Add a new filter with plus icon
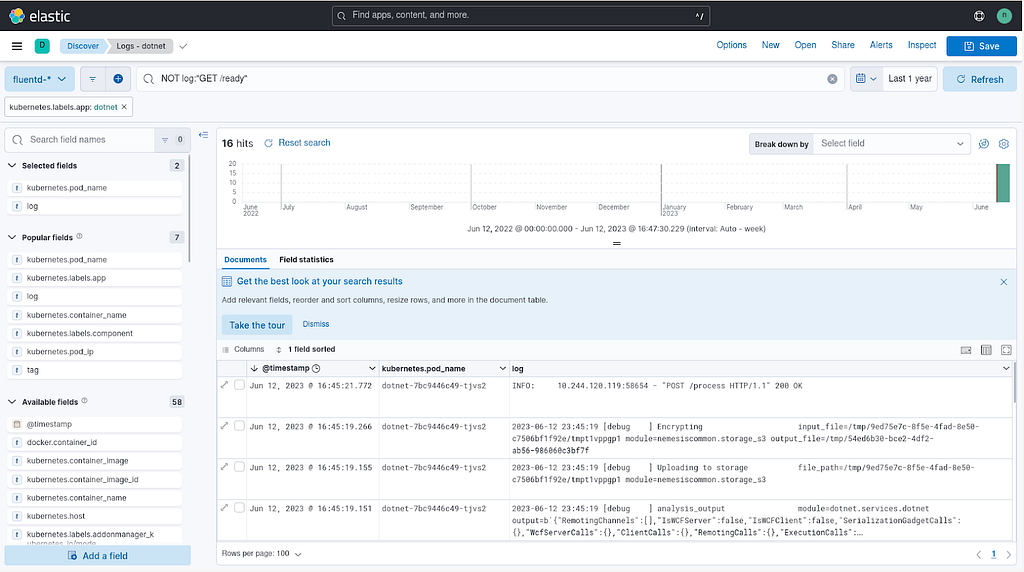Screen dimensions: 1024x572 pos(118,79)
